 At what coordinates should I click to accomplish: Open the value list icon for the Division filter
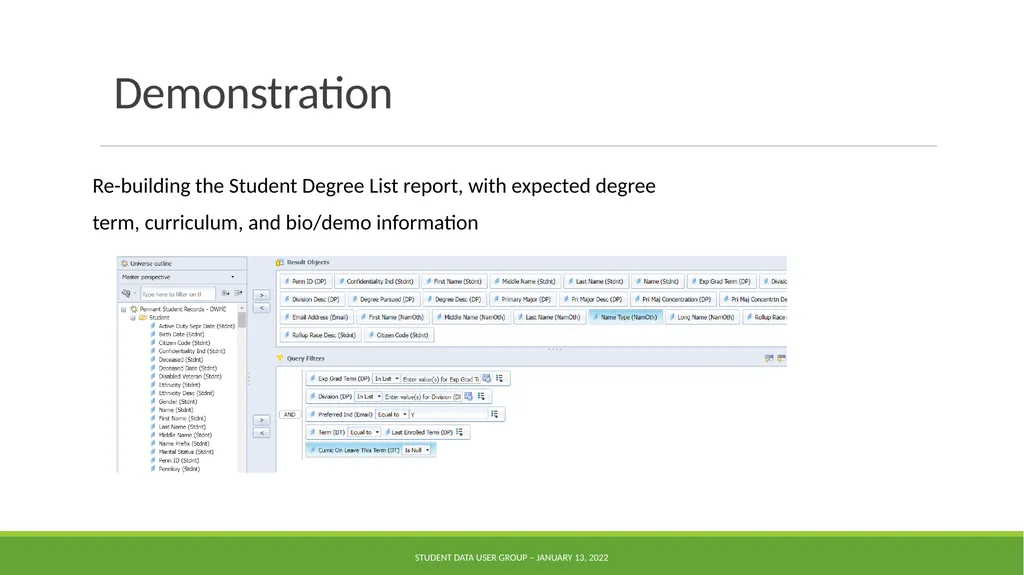(481, 396)
